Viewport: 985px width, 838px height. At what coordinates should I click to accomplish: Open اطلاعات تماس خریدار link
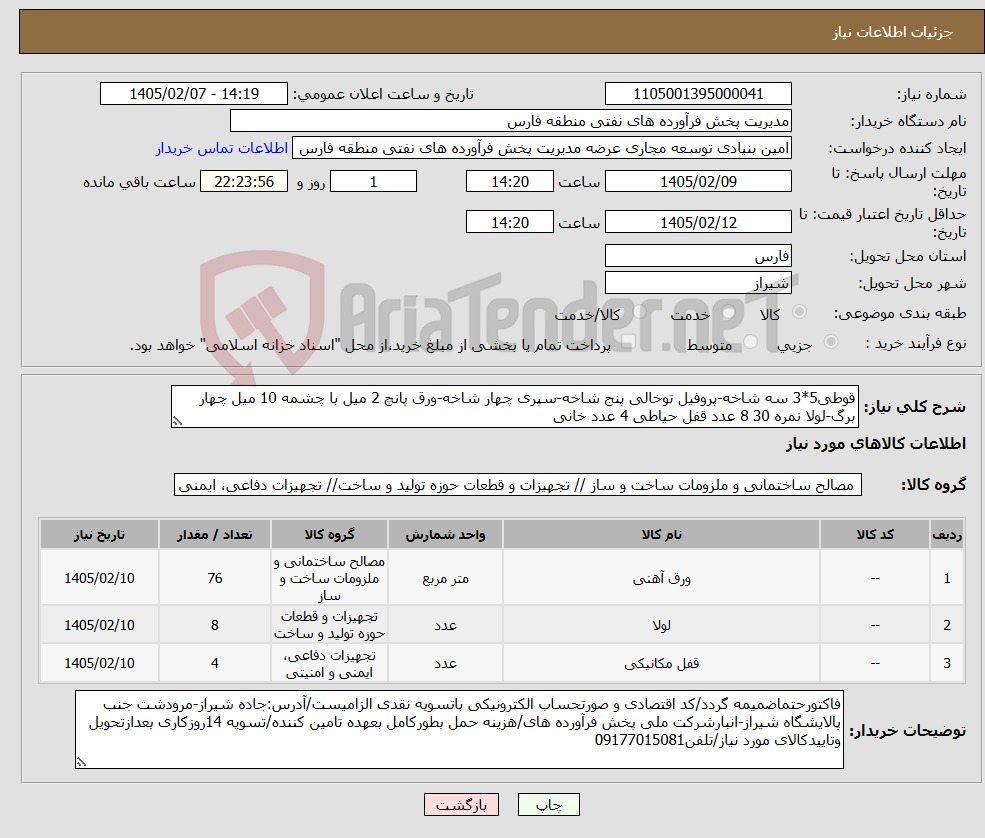tap(222, 148)
